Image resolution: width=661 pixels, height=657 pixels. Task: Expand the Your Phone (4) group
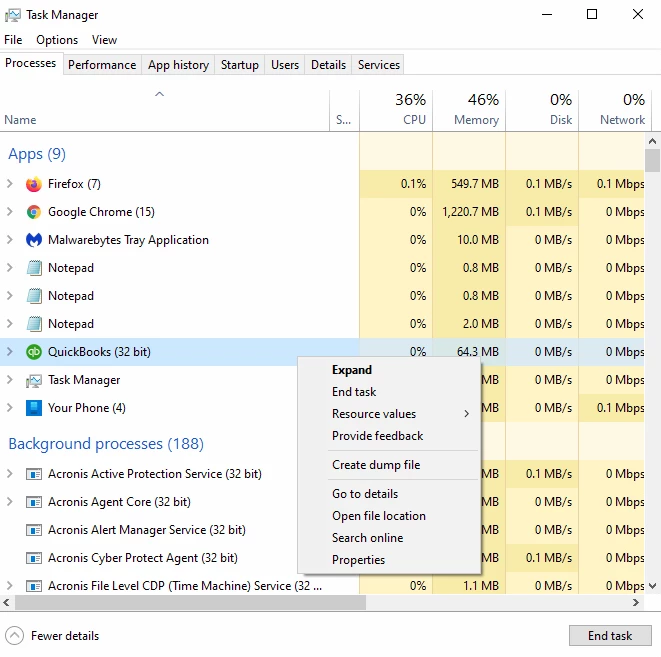point(10,408)
